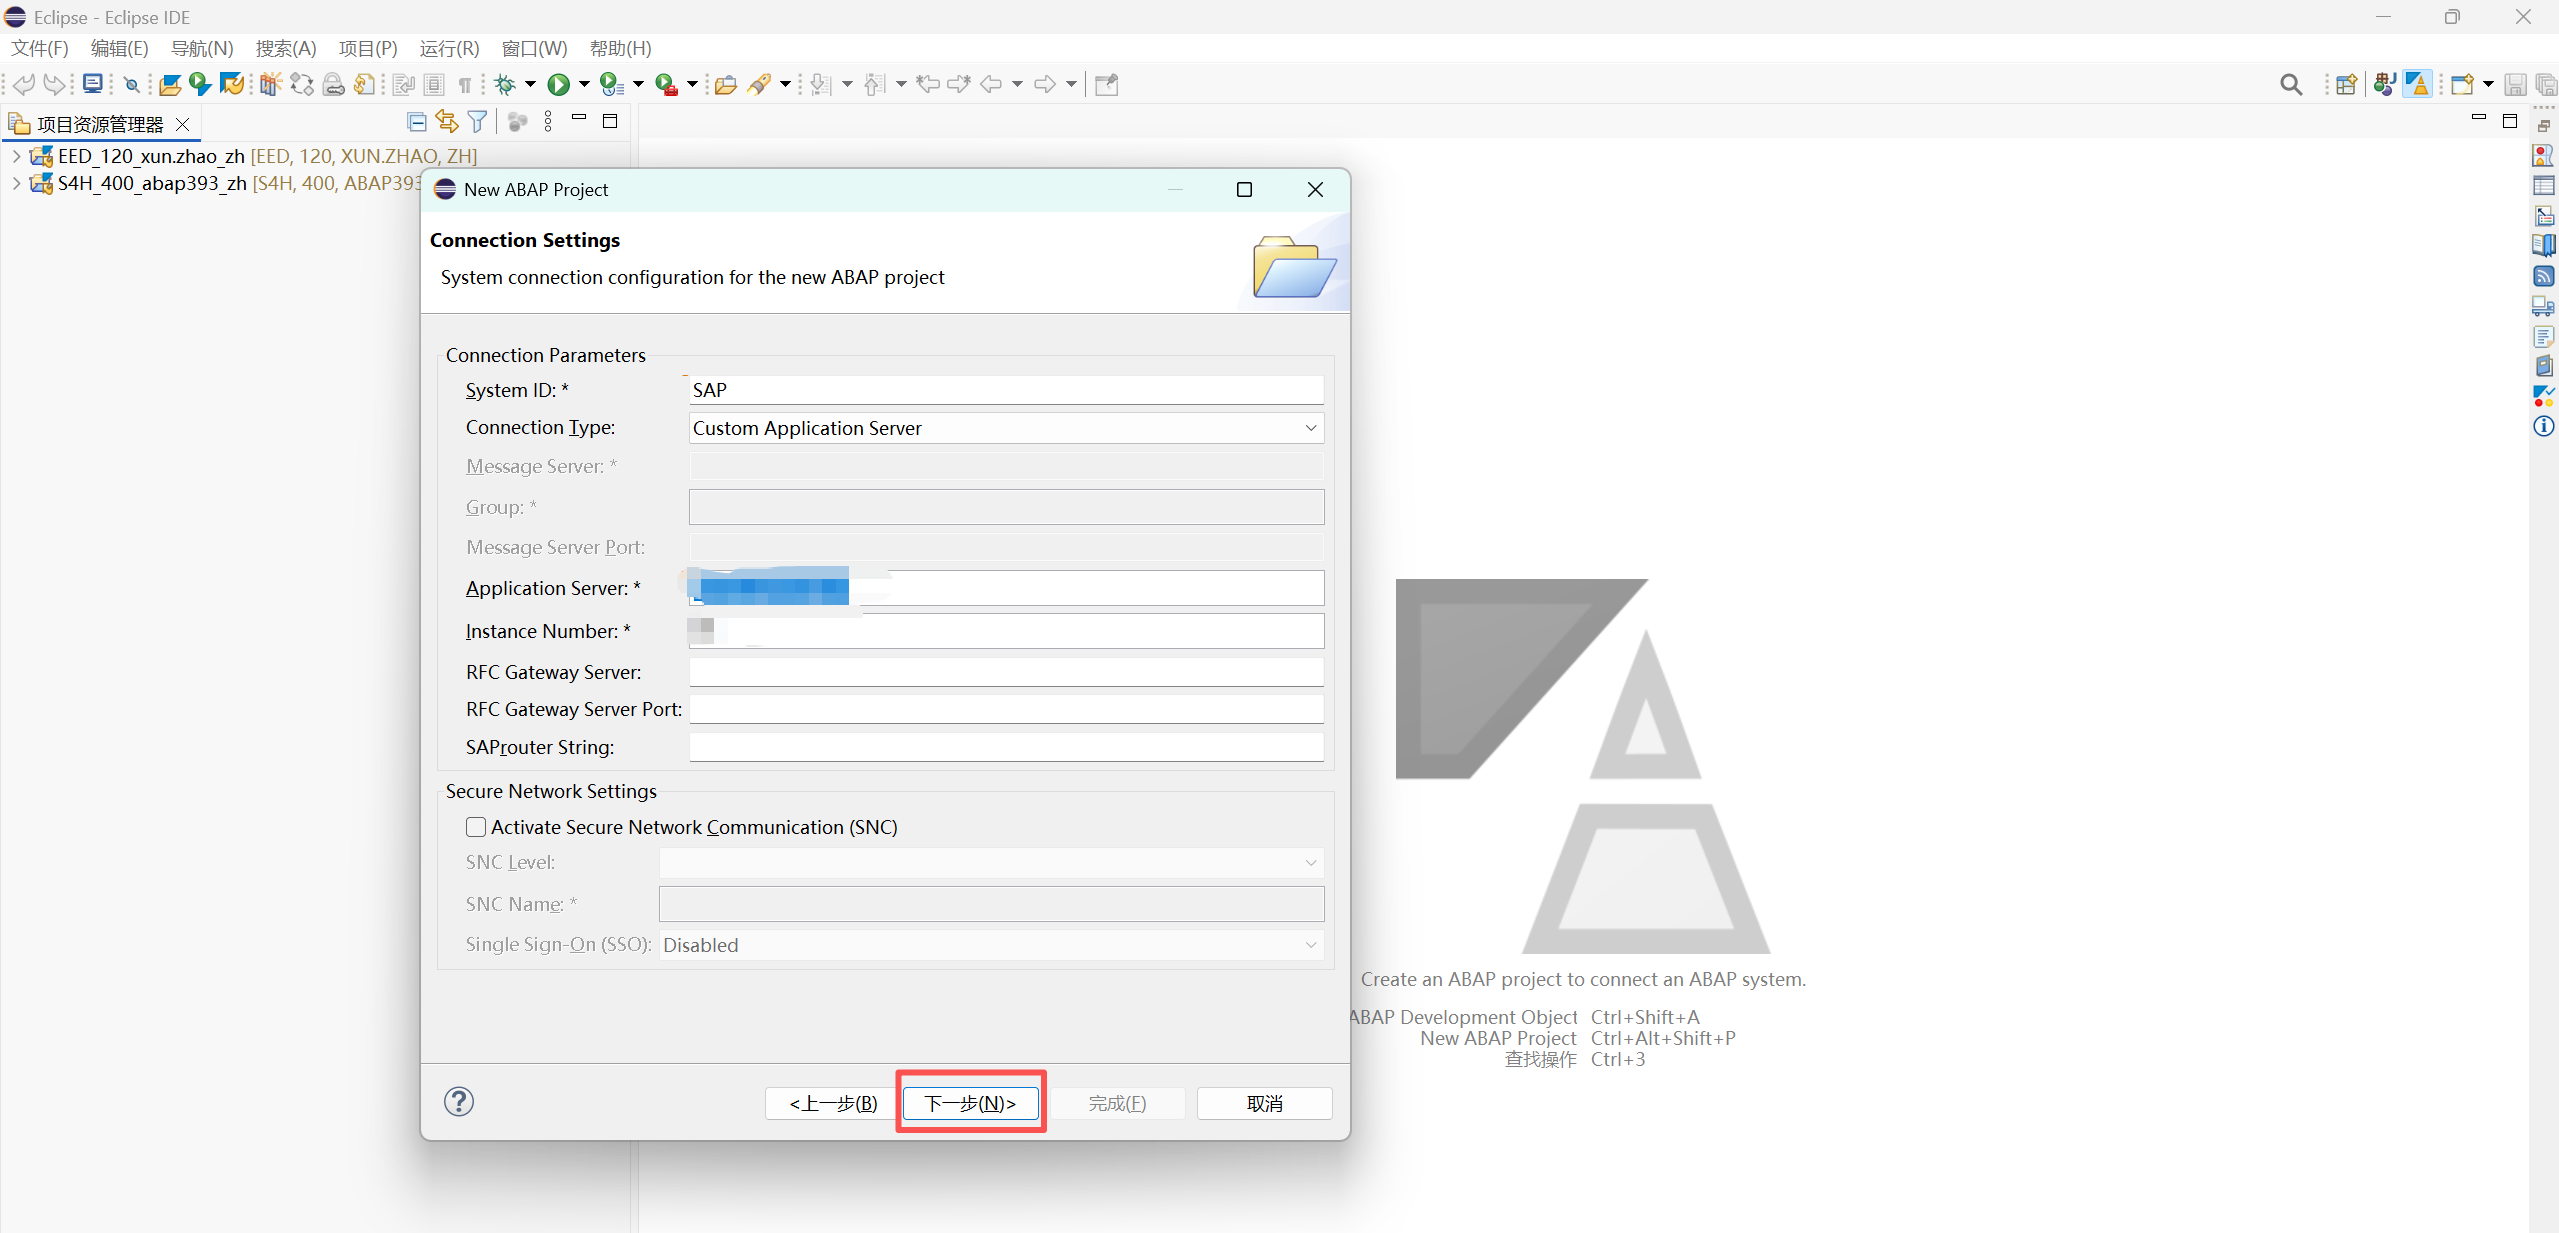Screen dimensions: 2559x1233
Task: Open the Project Explorer filter icon
Action: 477,121
